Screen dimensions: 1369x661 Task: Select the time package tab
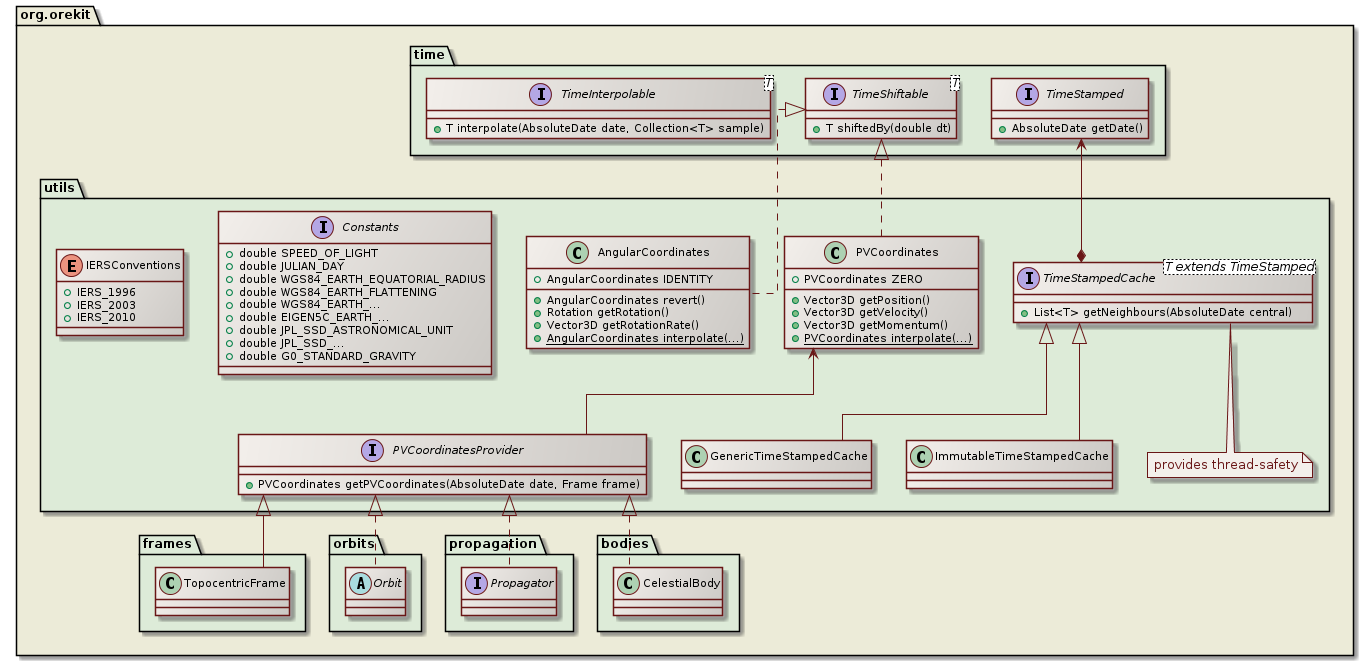pyautogui.click(x=431, y=53)
